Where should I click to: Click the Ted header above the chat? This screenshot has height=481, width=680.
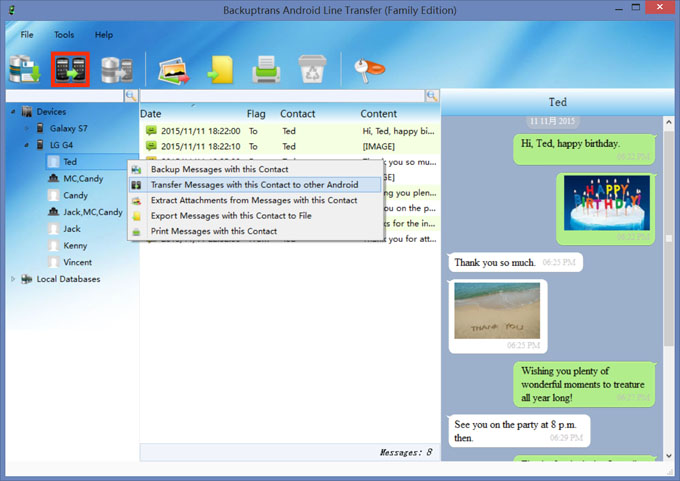557,102
